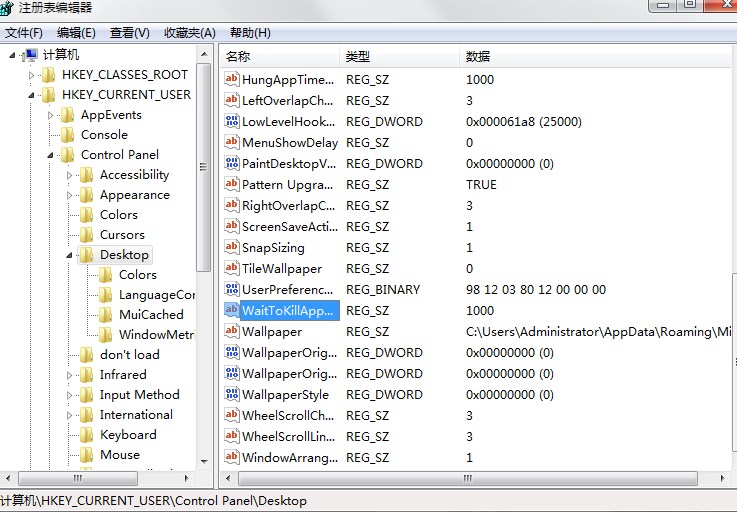Select the Input Method key

(x=139, y=395)
